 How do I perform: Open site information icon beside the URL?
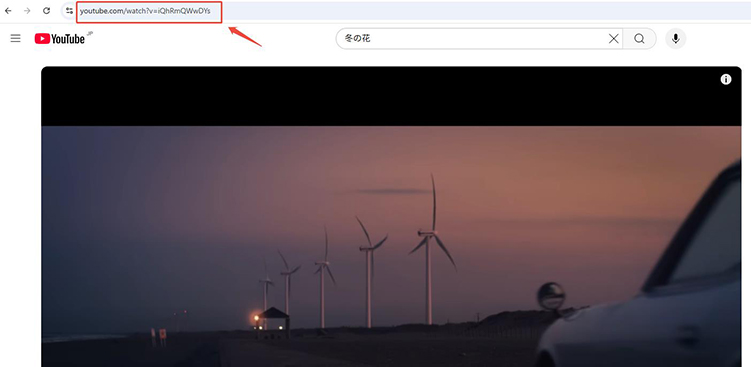click(69, 11)
